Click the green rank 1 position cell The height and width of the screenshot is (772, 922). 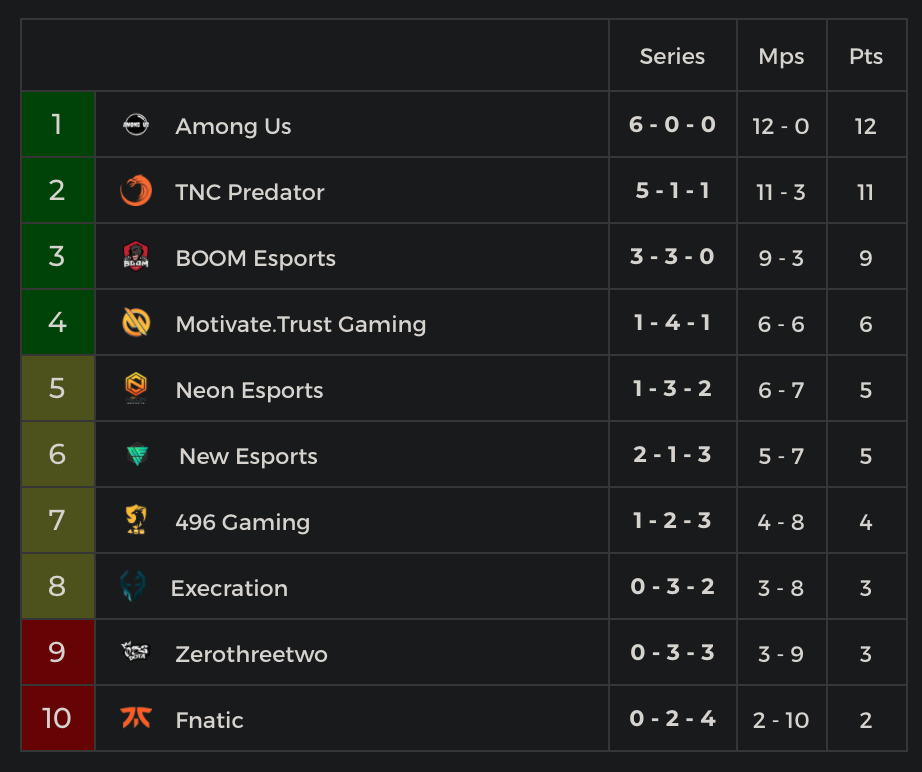click(57, 125)
